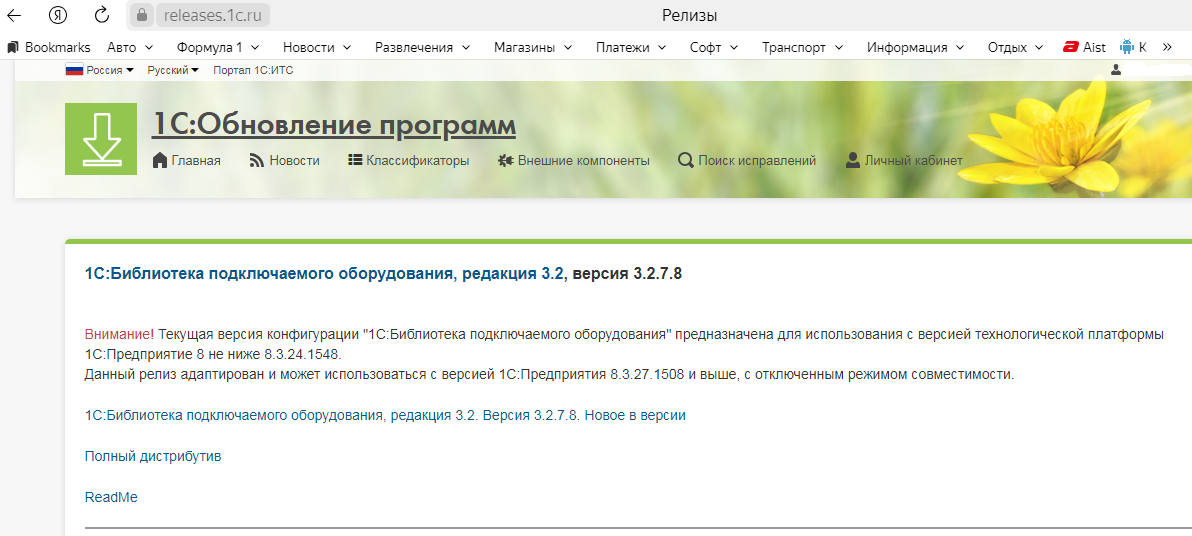Image resolution: width=1192 pixels, height=536 pixels.
Task: Open the Новости site menu item
Action: (x=285, y=160)
